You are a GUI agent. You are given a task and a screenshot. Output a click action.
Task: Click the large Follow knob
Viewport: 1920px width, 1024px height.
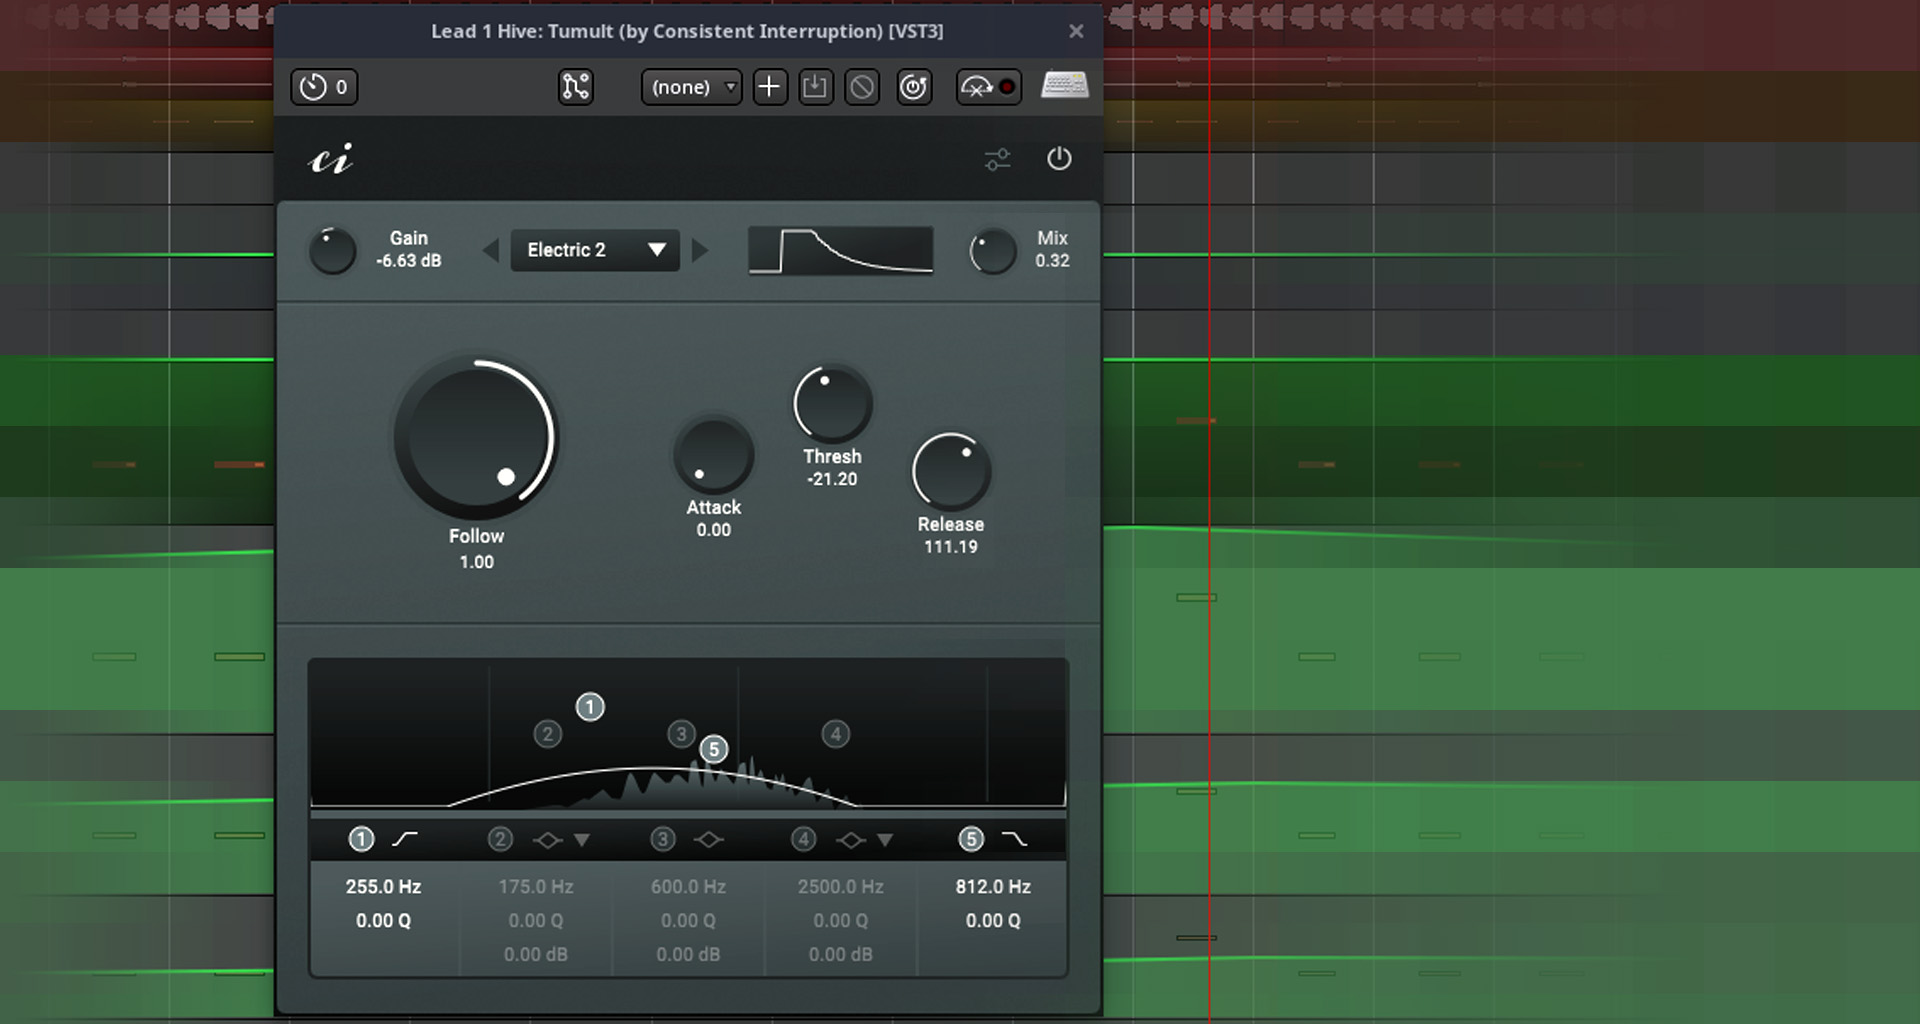point(476,438)
